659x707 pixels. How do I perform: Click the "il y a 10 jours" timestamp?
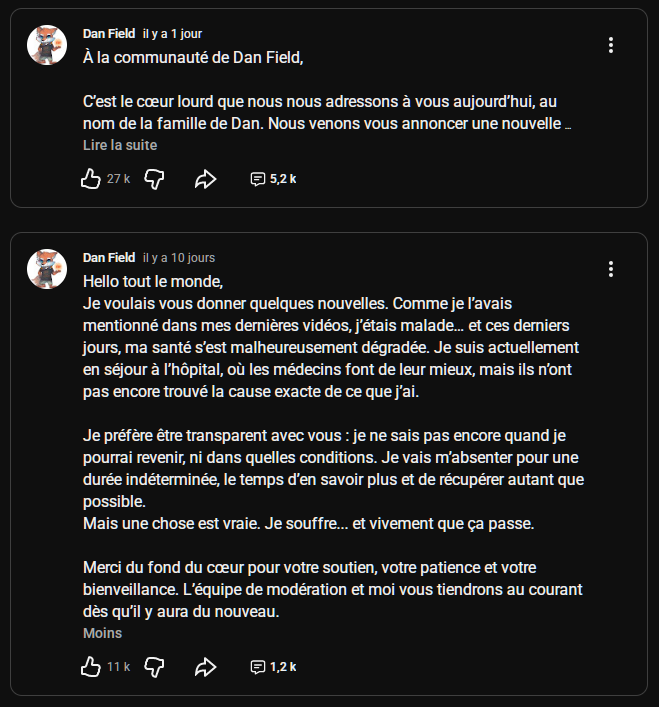point(179,258)
